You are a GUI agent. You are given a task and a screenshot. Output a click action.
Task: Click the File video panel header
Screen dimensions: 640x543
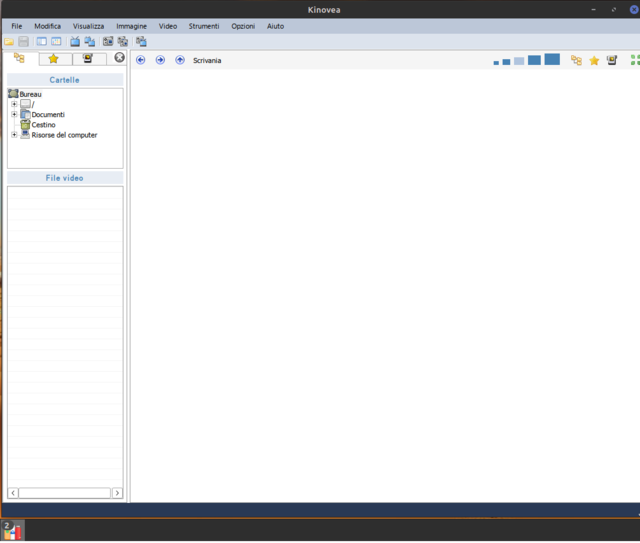(65, 178)
